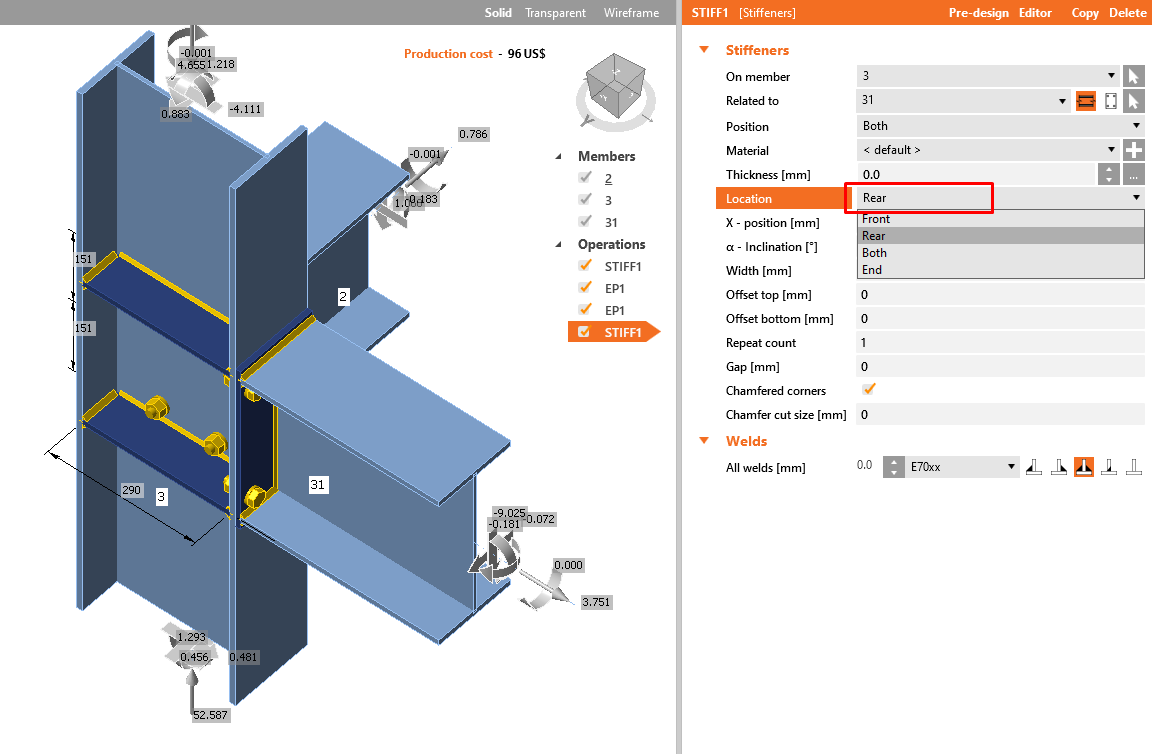Pick the left-side fillet weld icon
This screenshot has width=1152, height=754.
tap(1034, 466)
